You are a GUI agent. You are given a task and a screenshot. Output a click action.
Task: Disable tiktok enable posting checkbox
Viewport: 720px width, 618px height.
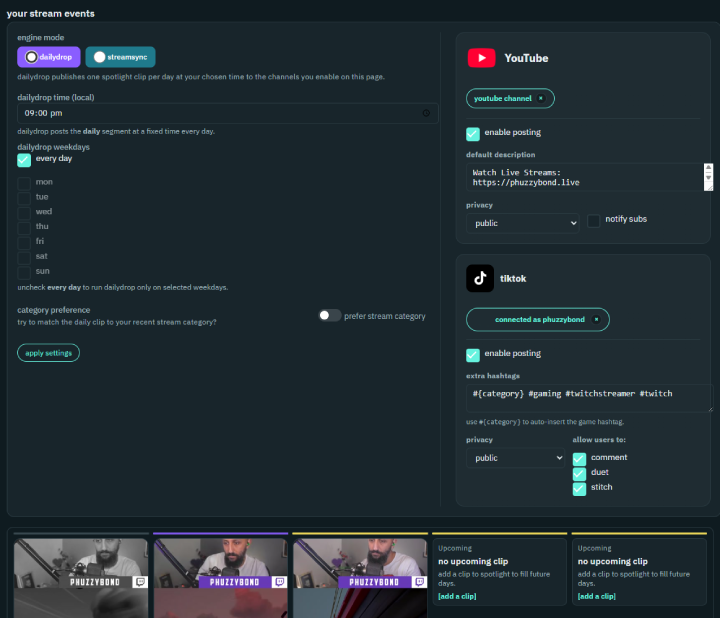[473, 355]
